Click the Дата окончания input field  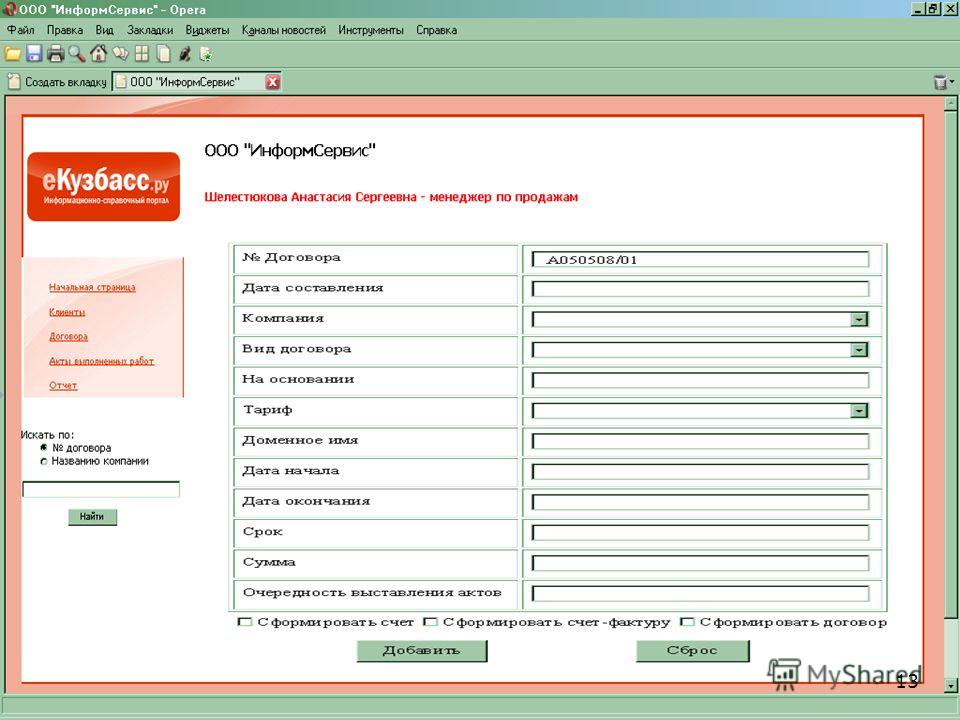700,503
